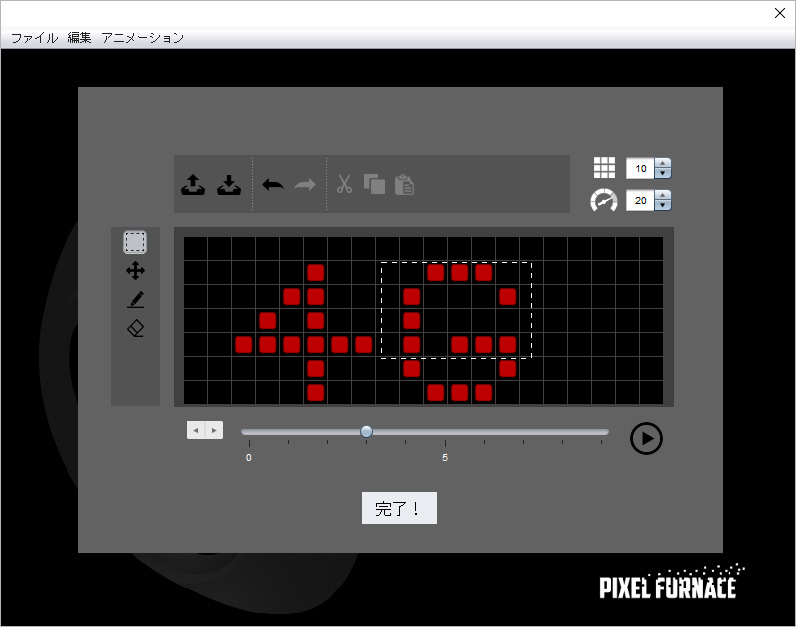Screen dimensions: 796x627
Task: Select the move tool
Action: pyautogui.click(x=135, y=271)
